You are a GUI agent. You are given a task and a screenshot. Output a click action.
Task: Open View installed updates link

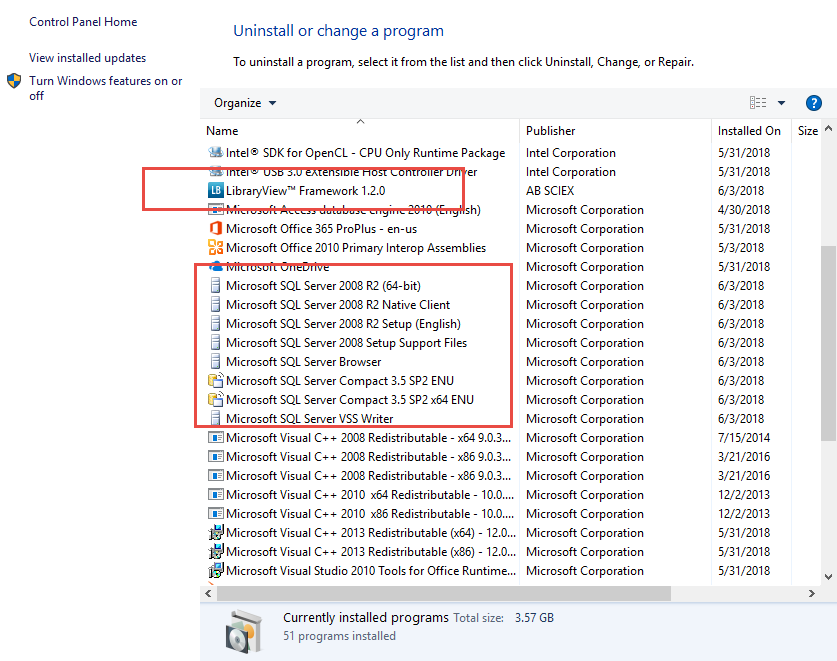point(88,58)
